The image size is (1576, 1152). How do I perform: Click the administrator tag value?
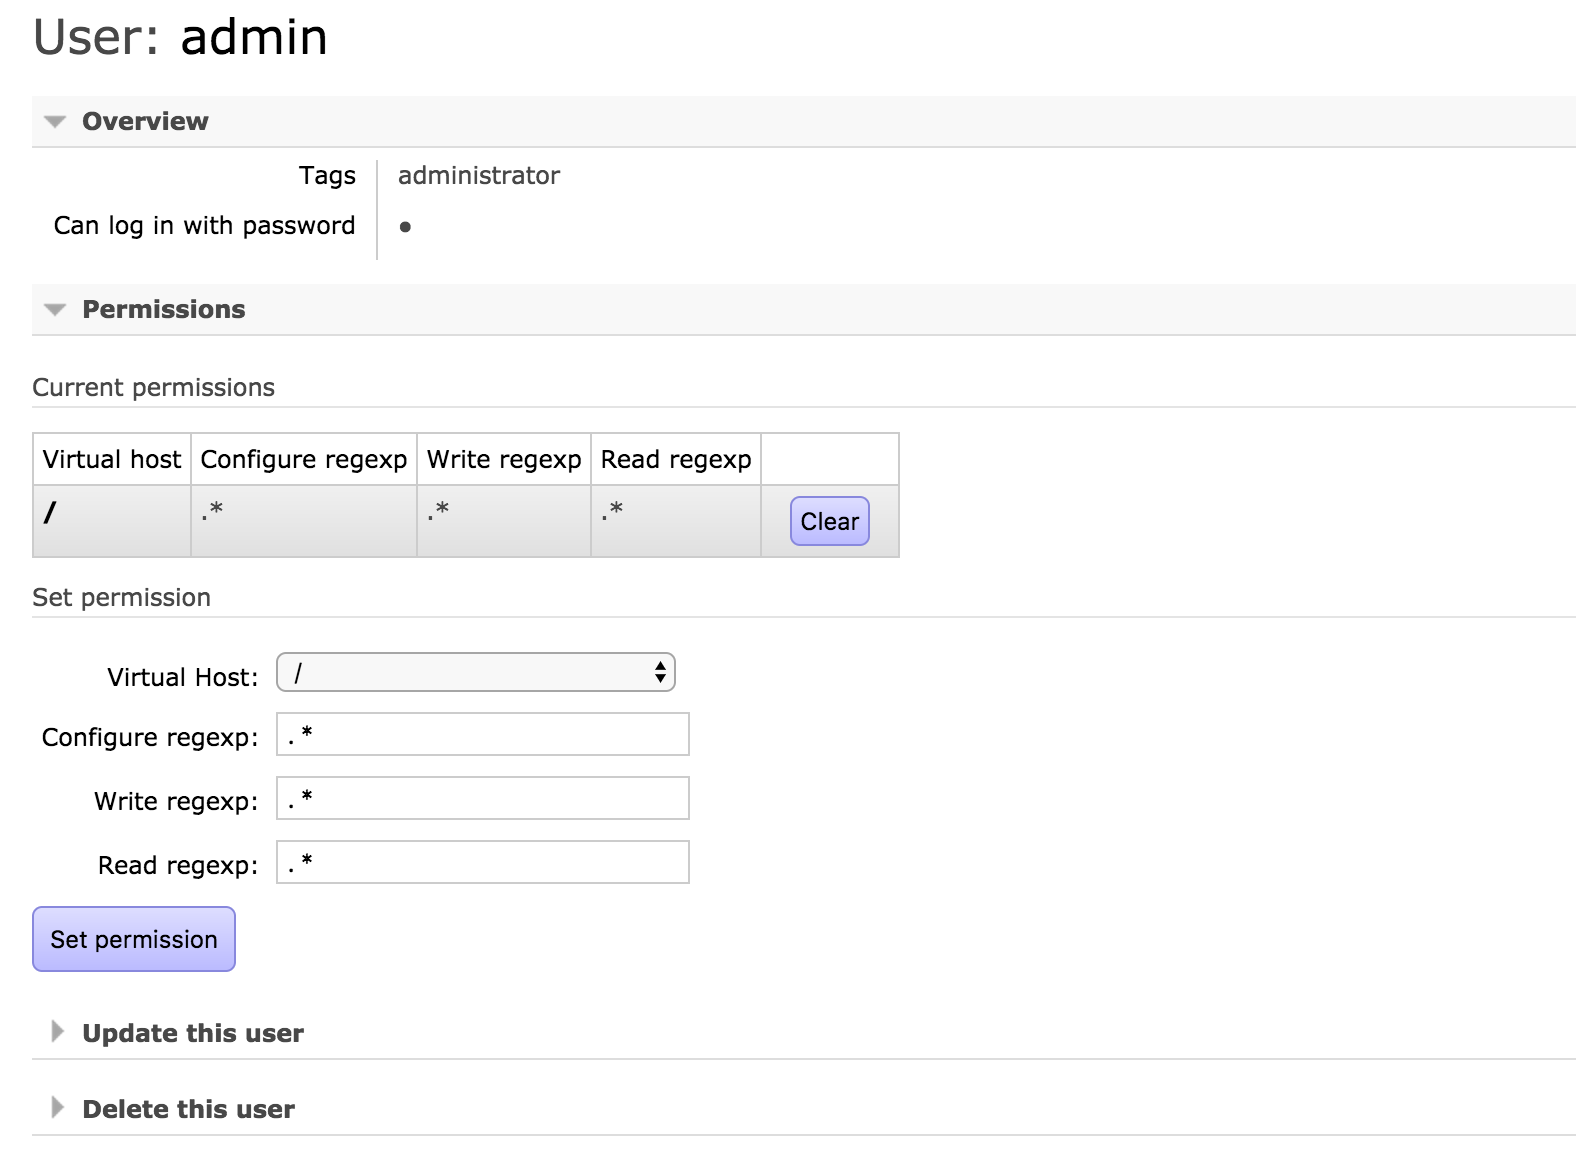click(479, 176)
